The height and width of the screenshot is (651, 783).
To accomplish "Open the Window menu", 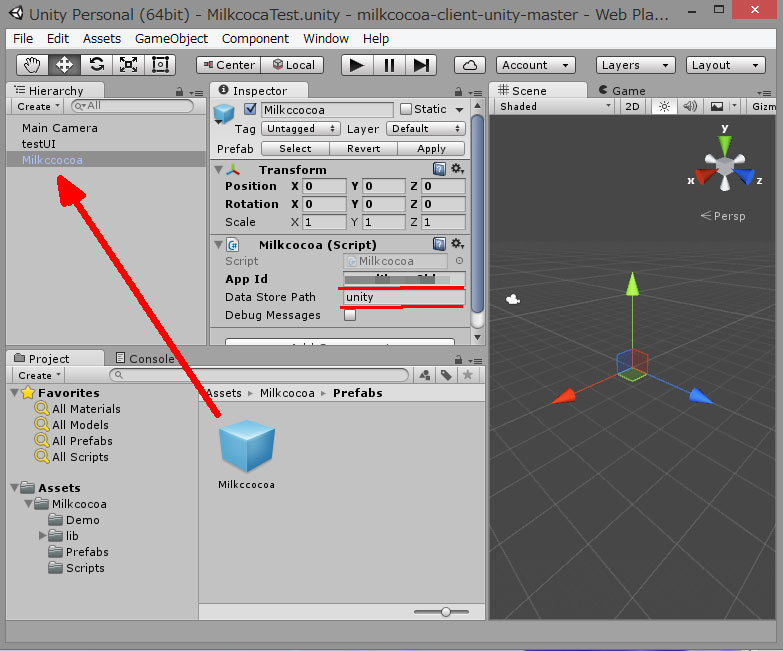I will [326, 38].
